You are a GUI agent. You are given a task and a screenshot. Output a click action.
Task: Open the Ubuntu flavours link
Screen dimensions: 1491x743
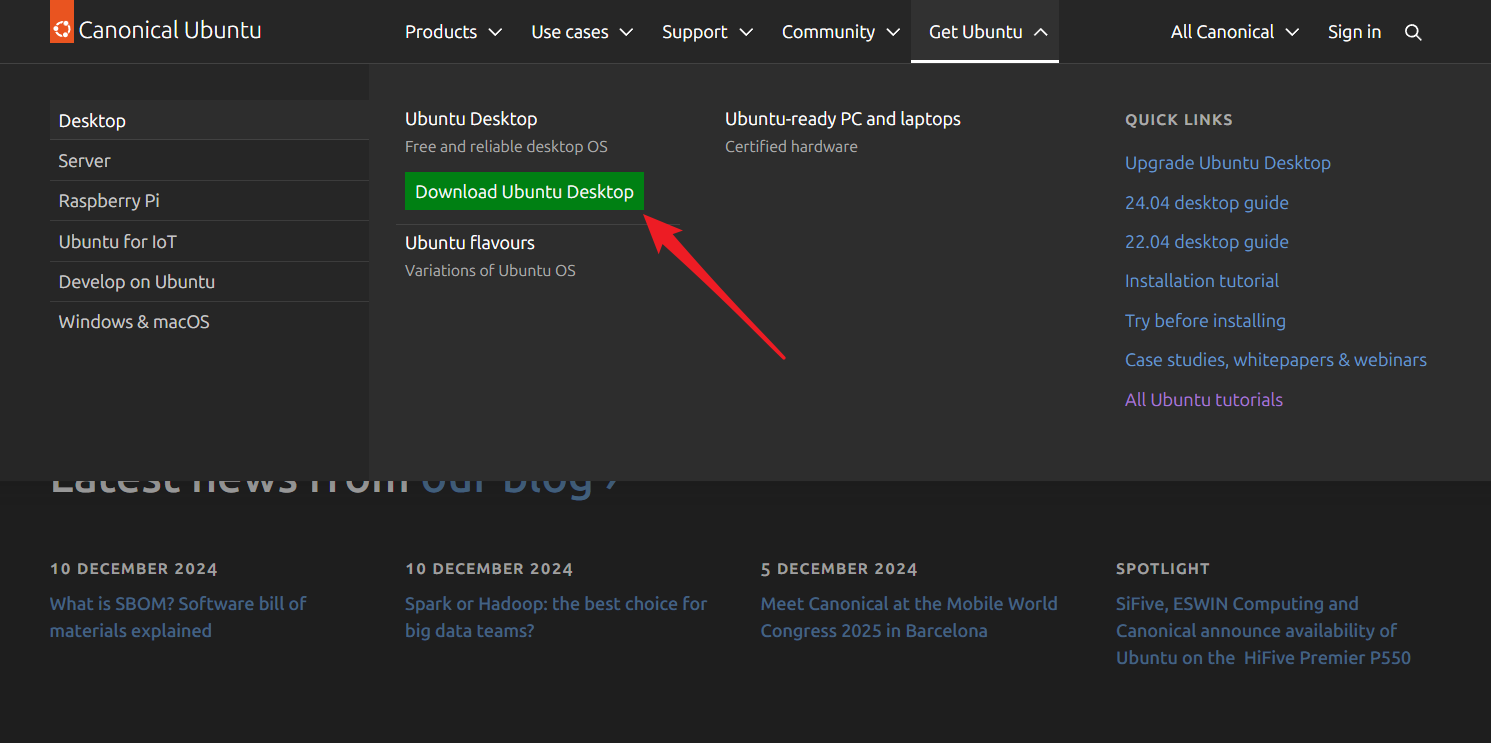(470, 243)
